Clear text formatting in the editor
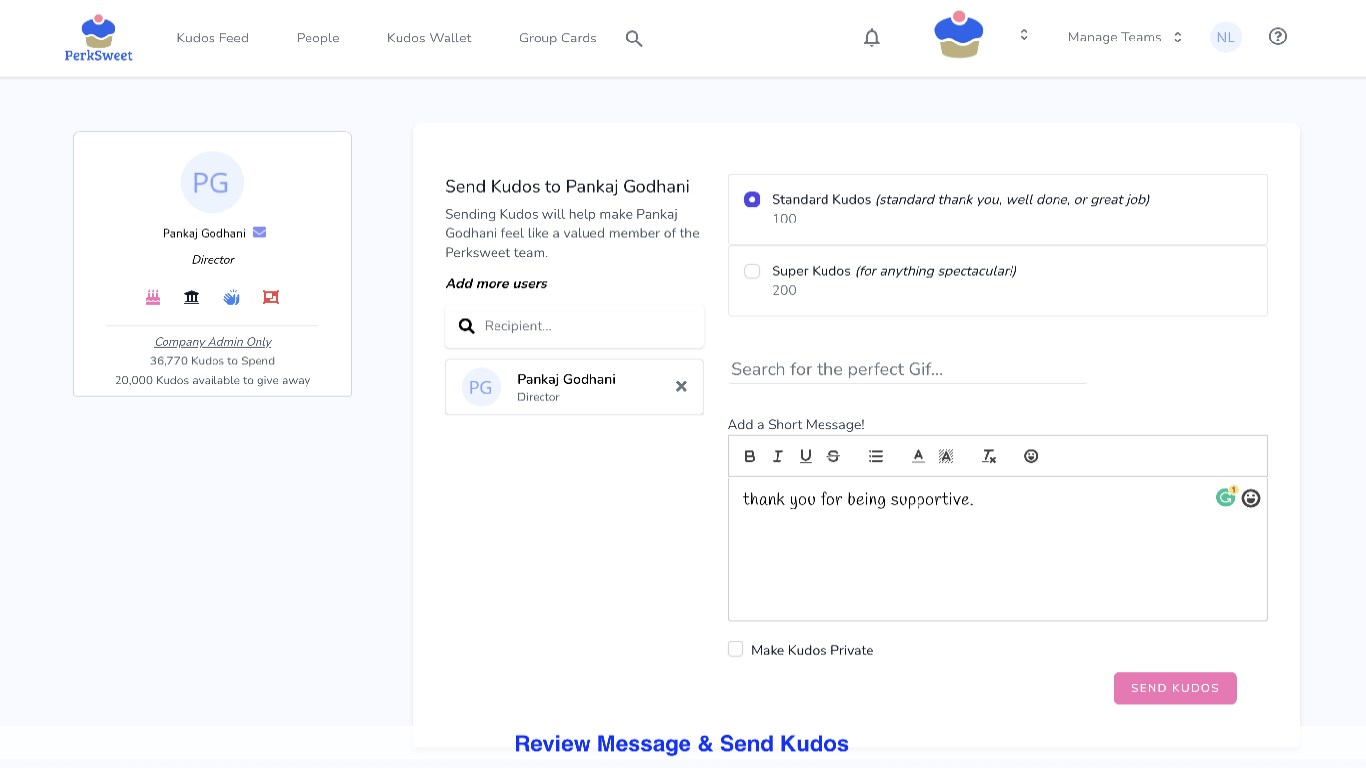The image size is (1366, 768). [x=989, y=456]
